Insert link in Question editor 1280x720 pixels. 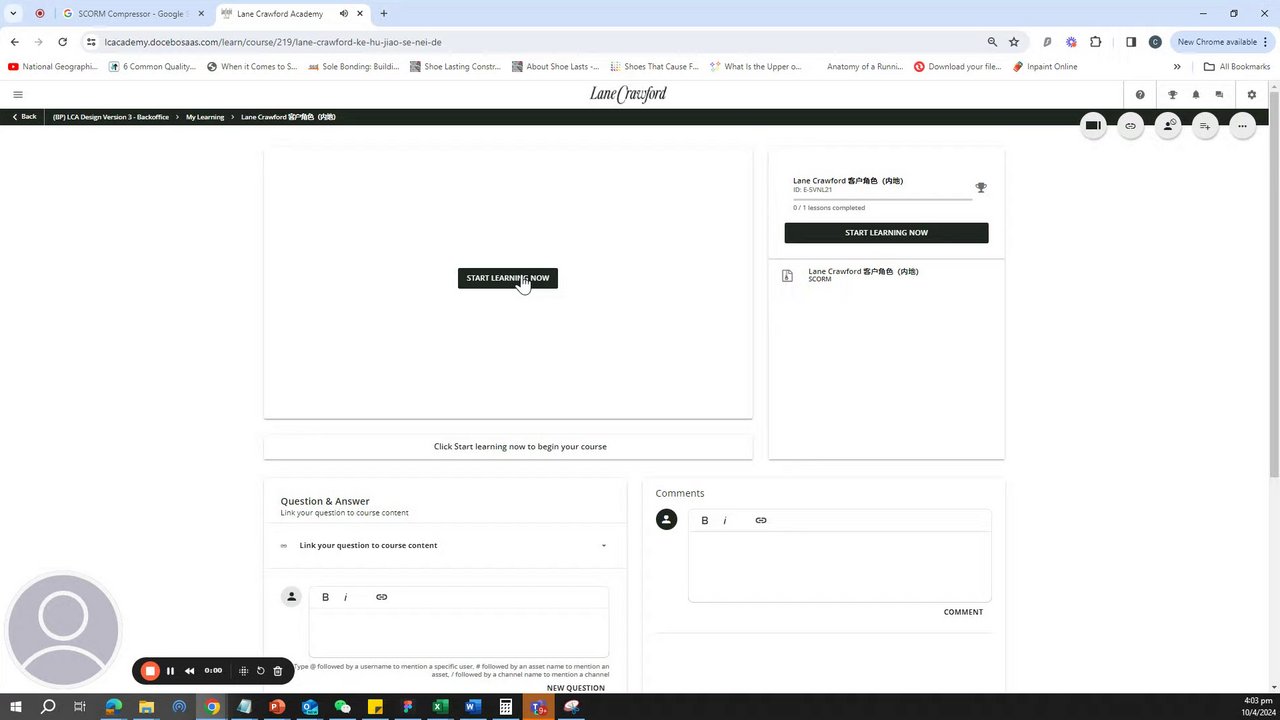coord(381,597)
